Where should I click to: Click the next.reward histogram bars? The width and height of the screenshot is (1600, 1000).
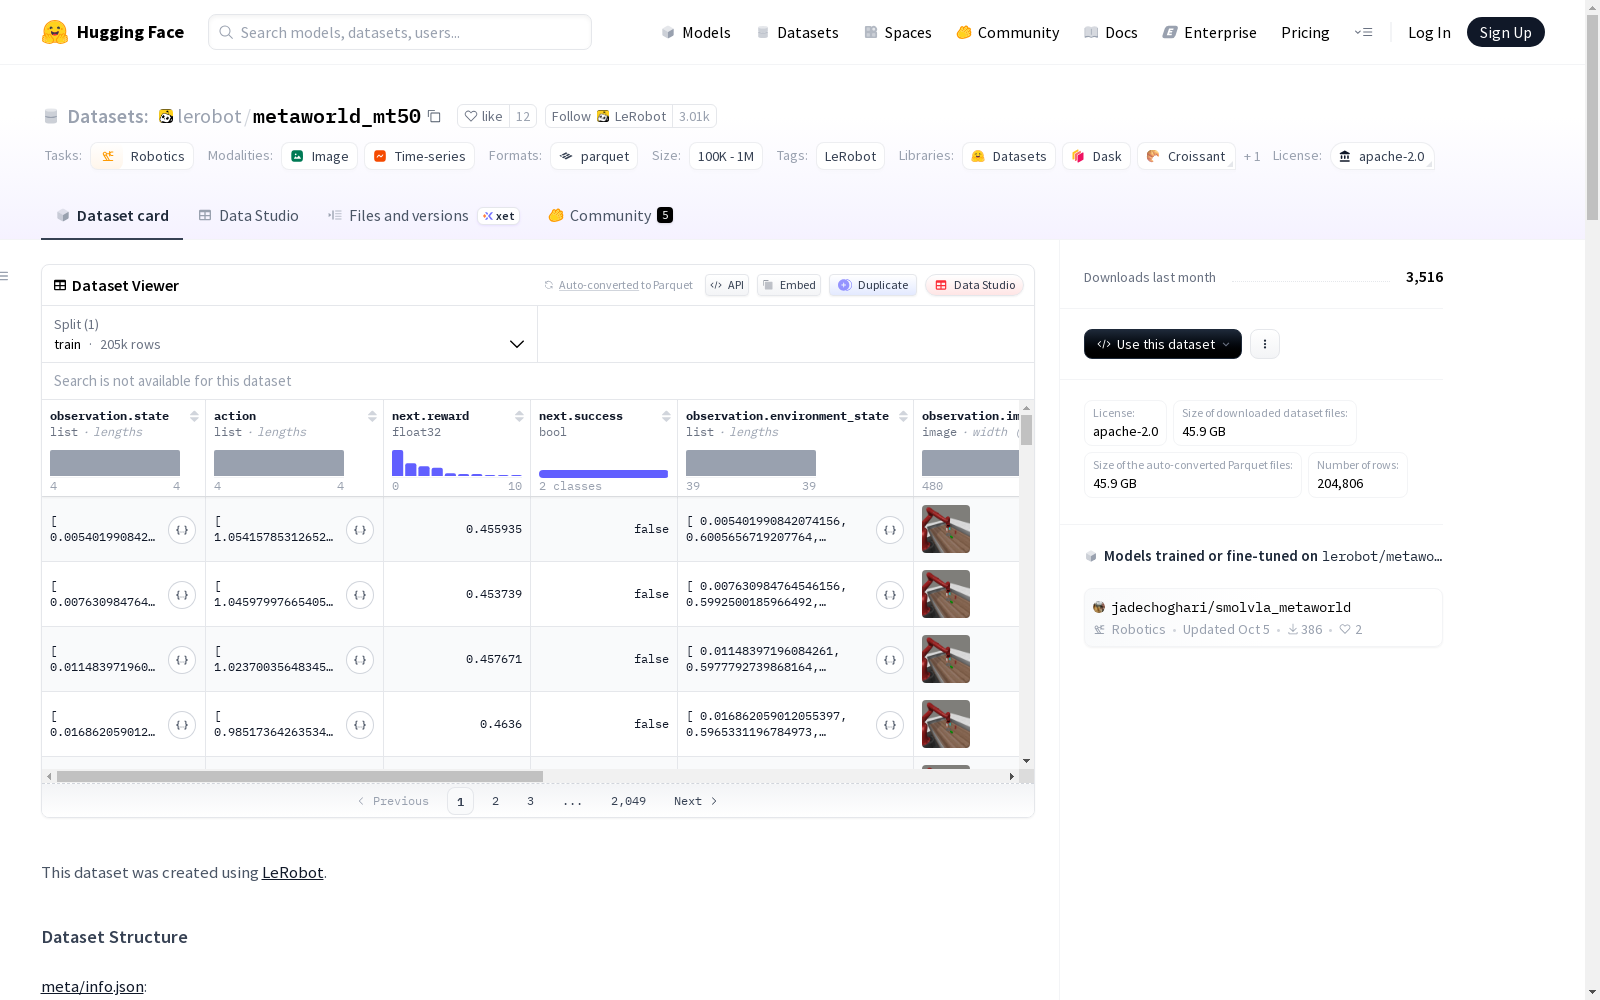457,463
